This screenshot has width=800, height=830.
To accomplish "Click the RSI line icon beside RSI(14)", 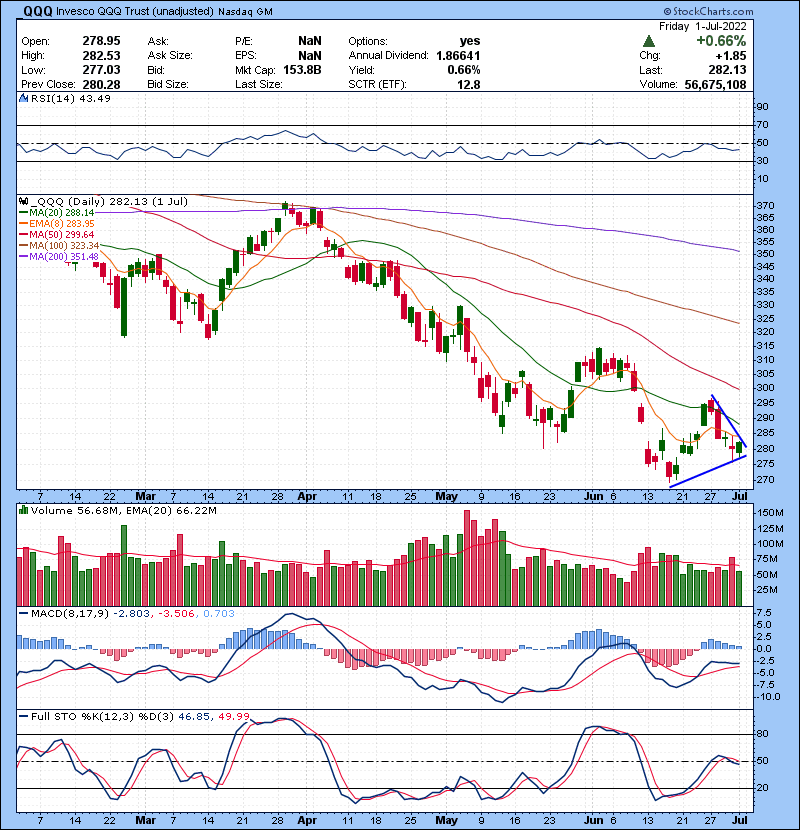I will [x=23, y=98].
